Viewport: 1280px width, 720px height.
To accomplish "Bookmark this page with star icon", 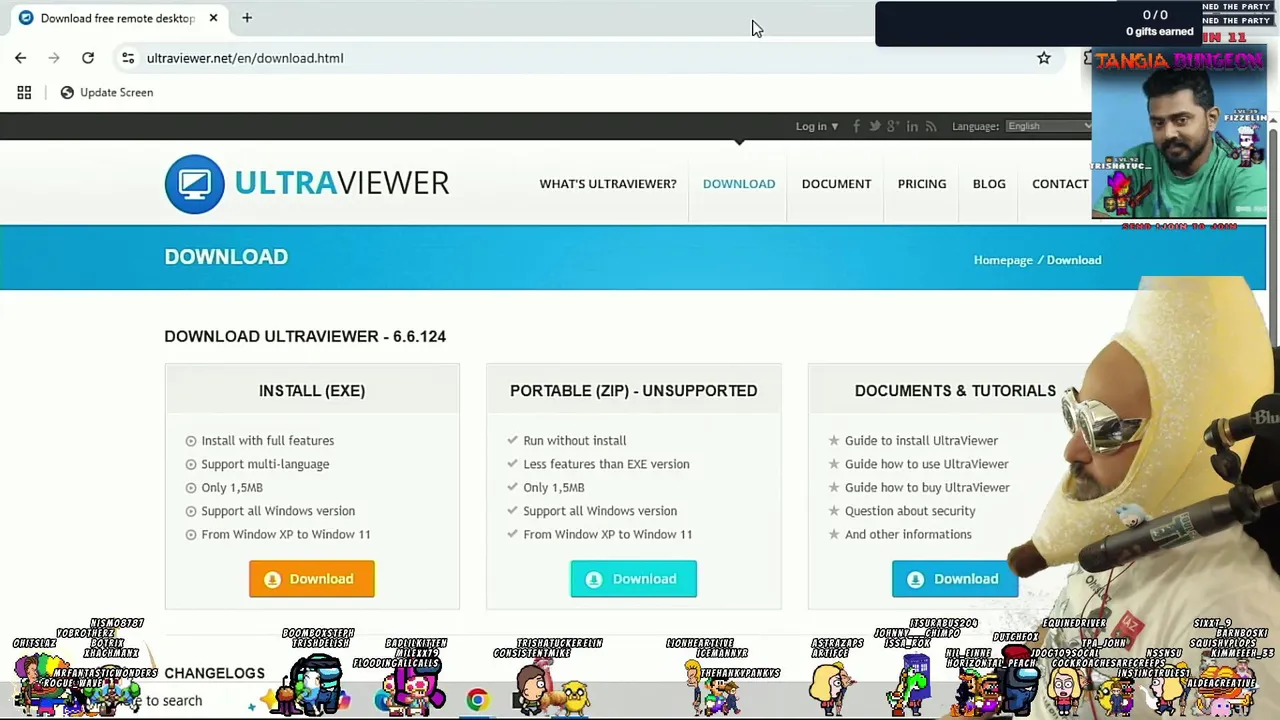I will [x=1044, y=58].
